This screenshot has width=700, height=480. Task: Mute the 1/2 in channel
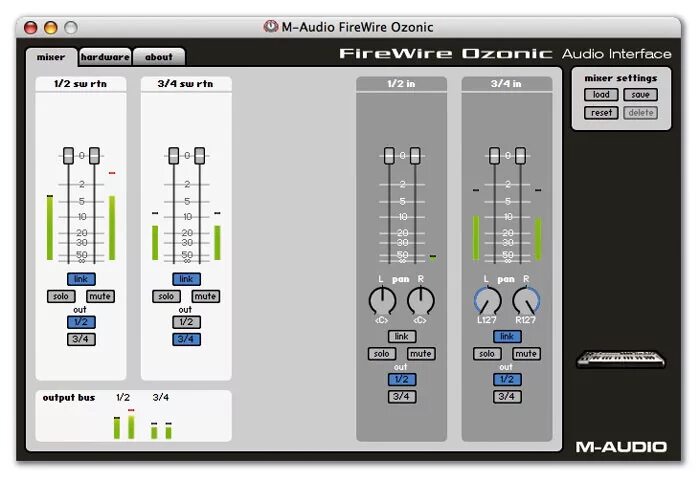(421, 354)
